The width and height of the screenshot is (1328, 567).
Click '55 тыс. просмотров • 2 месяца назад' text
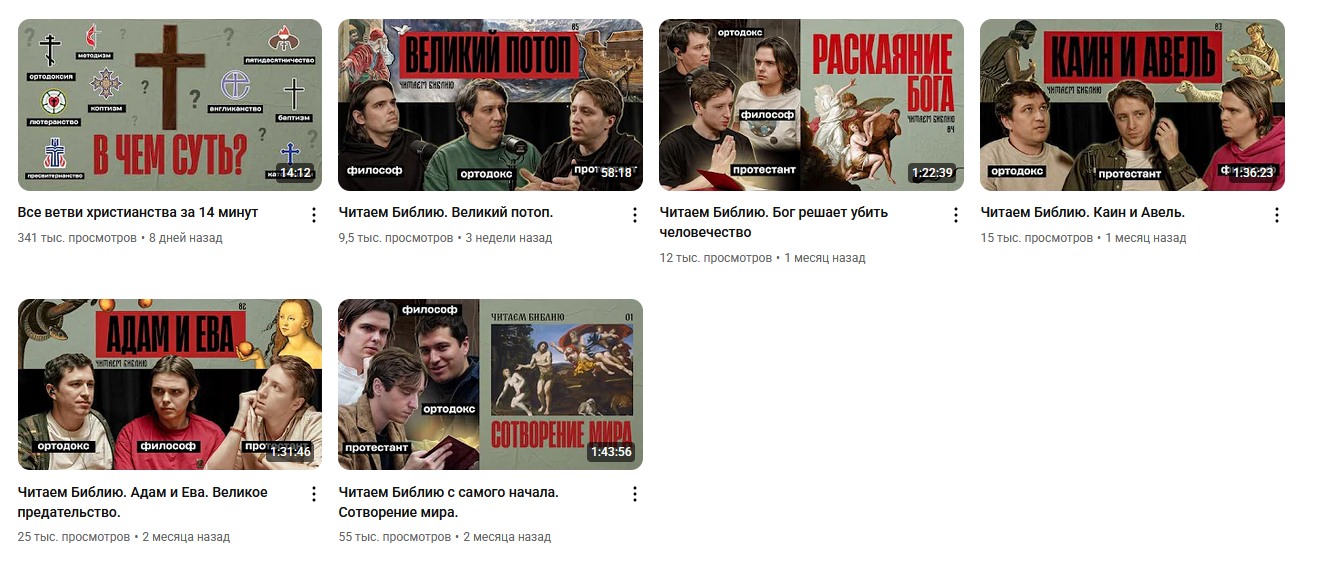tap(445, 537)
